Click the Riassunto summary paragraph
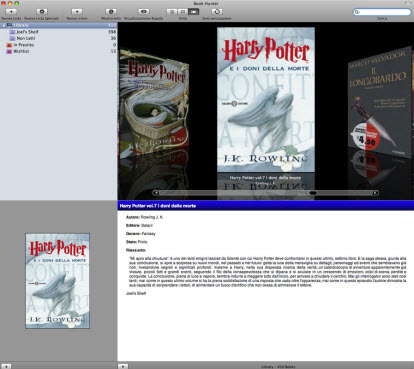The image size is (414, 369). coord(268,272)
